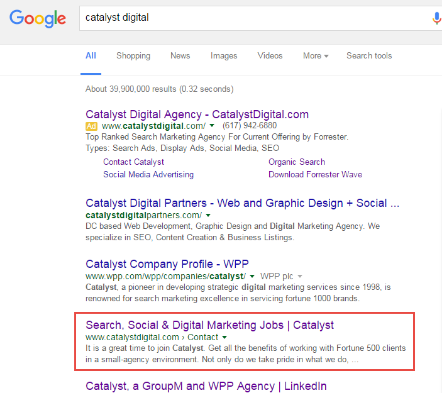Image resolution: width=443 pixels, height=394 pixels.
Task: Open the Videos results tab
Action: [x=270, y=56]
